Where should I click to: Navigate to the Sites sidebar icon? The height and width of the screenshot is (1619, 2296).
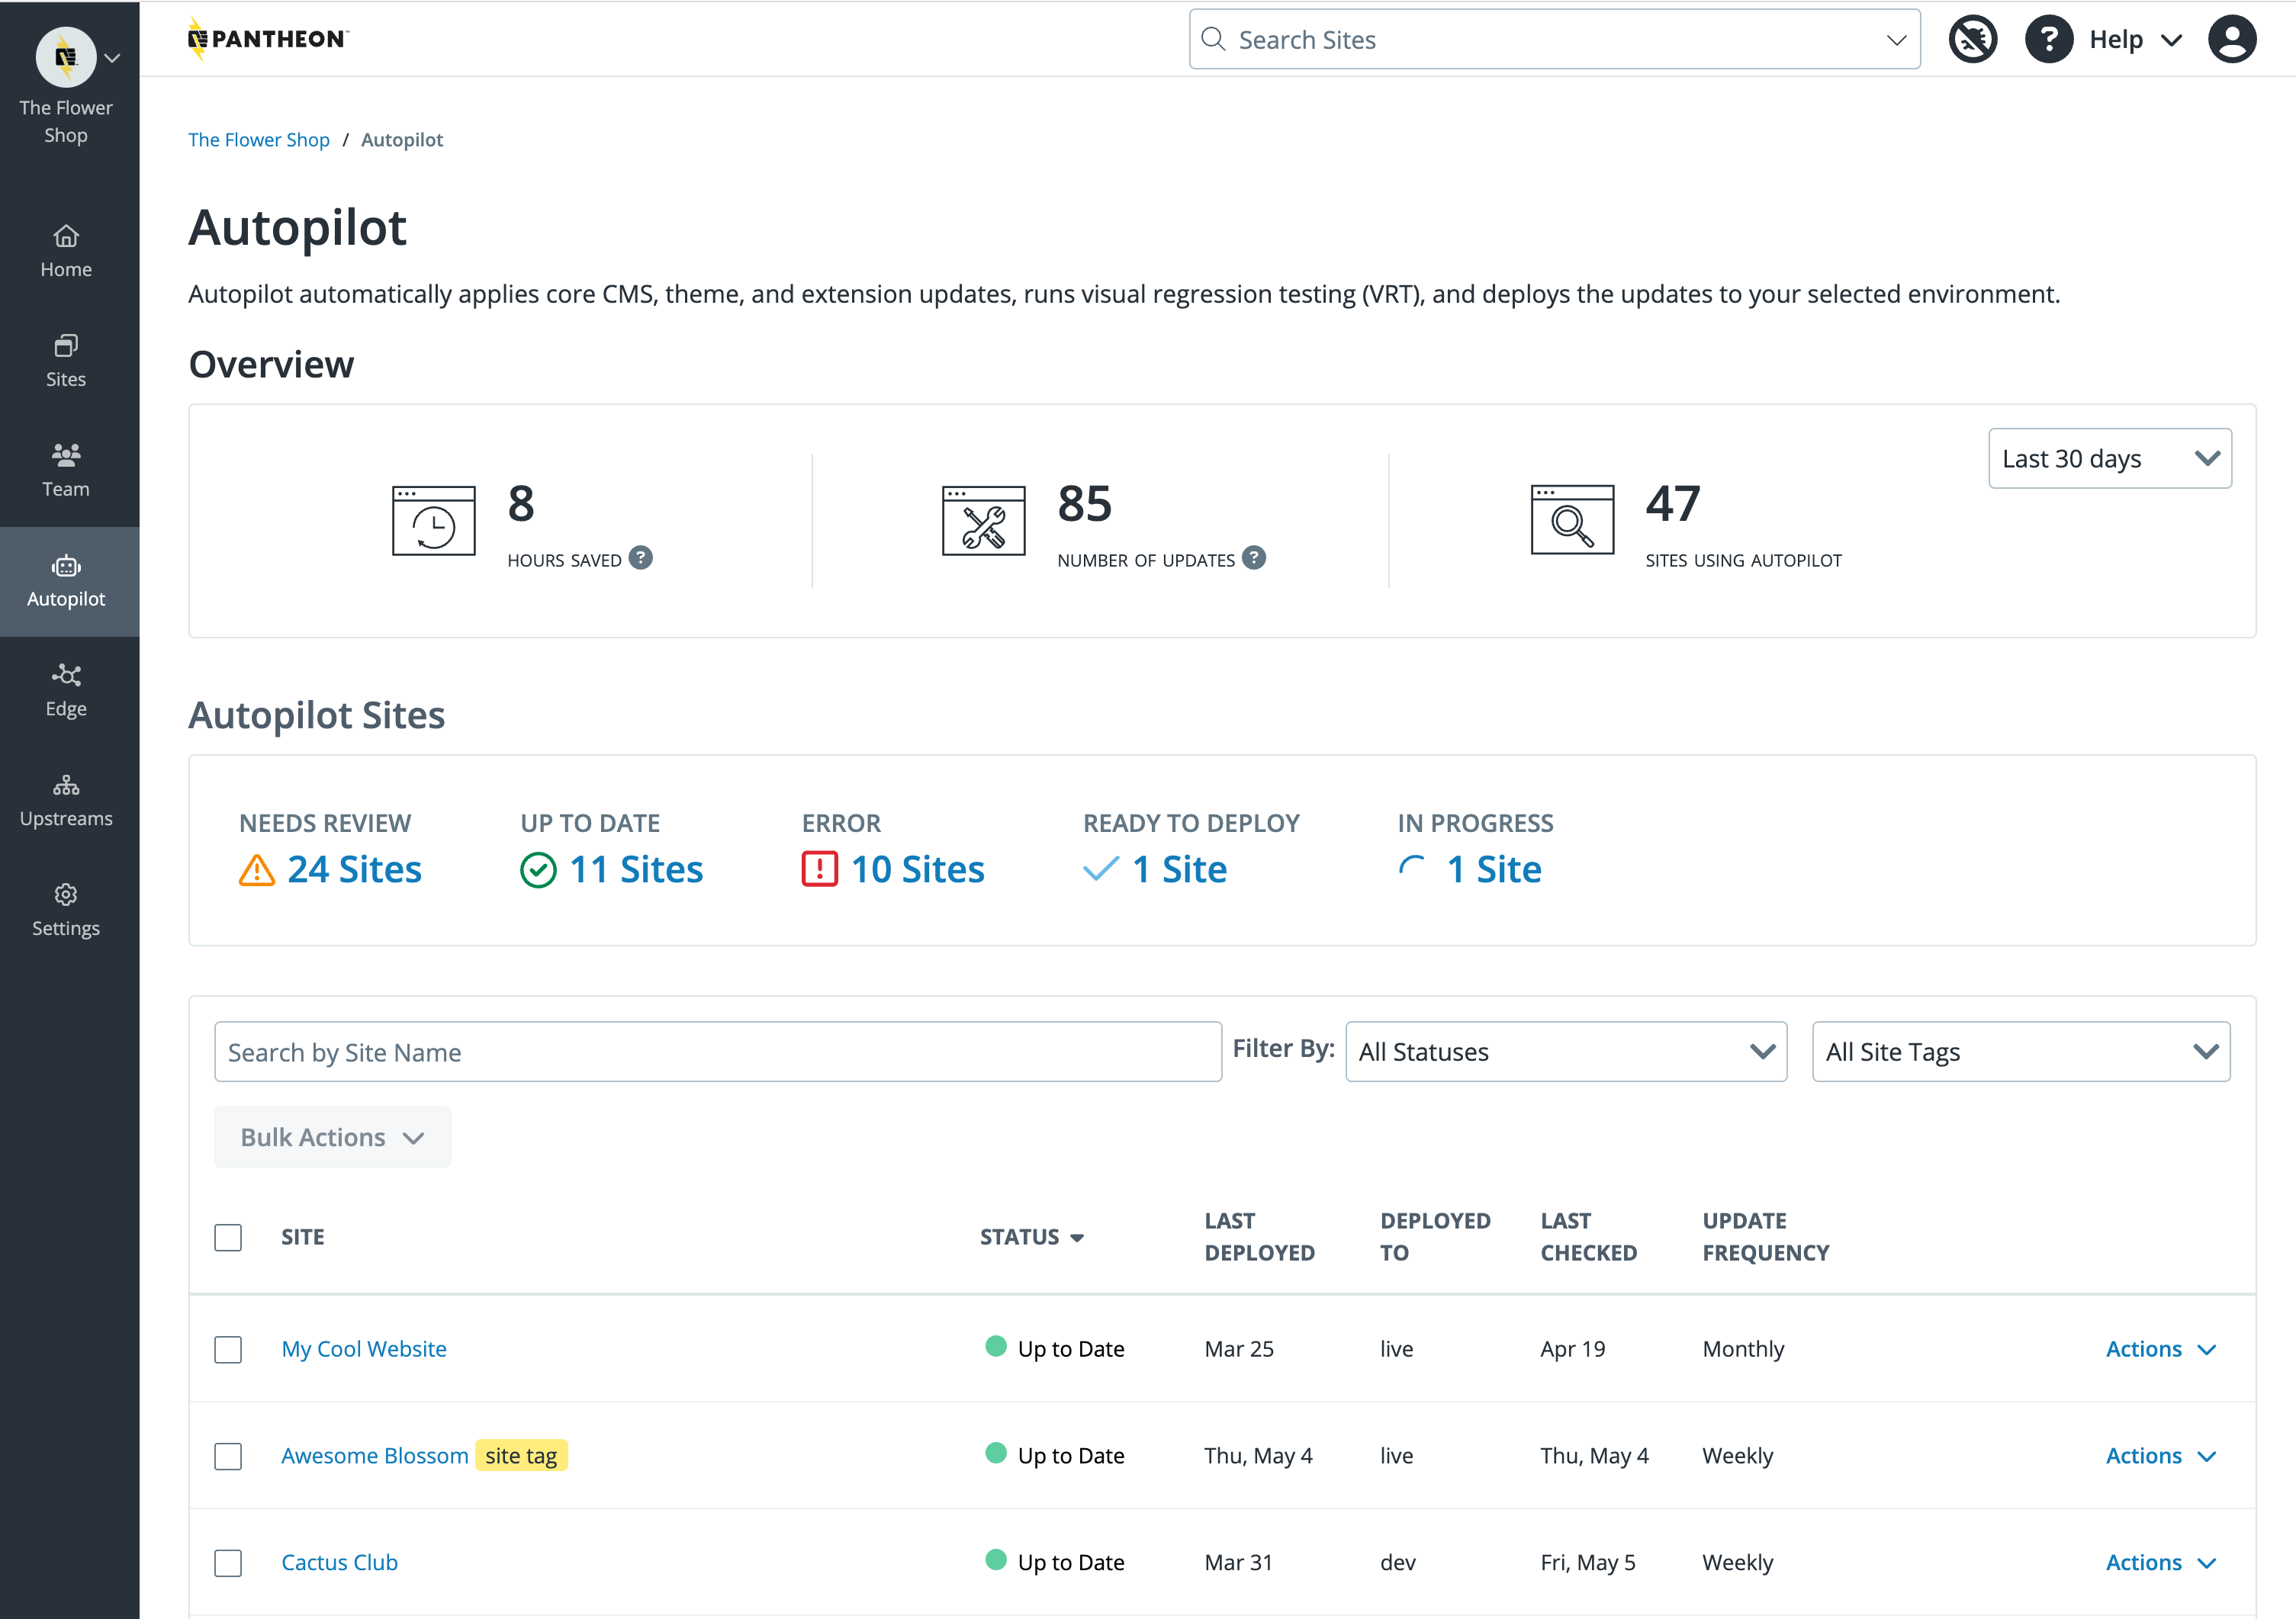[x=66, y=360]
